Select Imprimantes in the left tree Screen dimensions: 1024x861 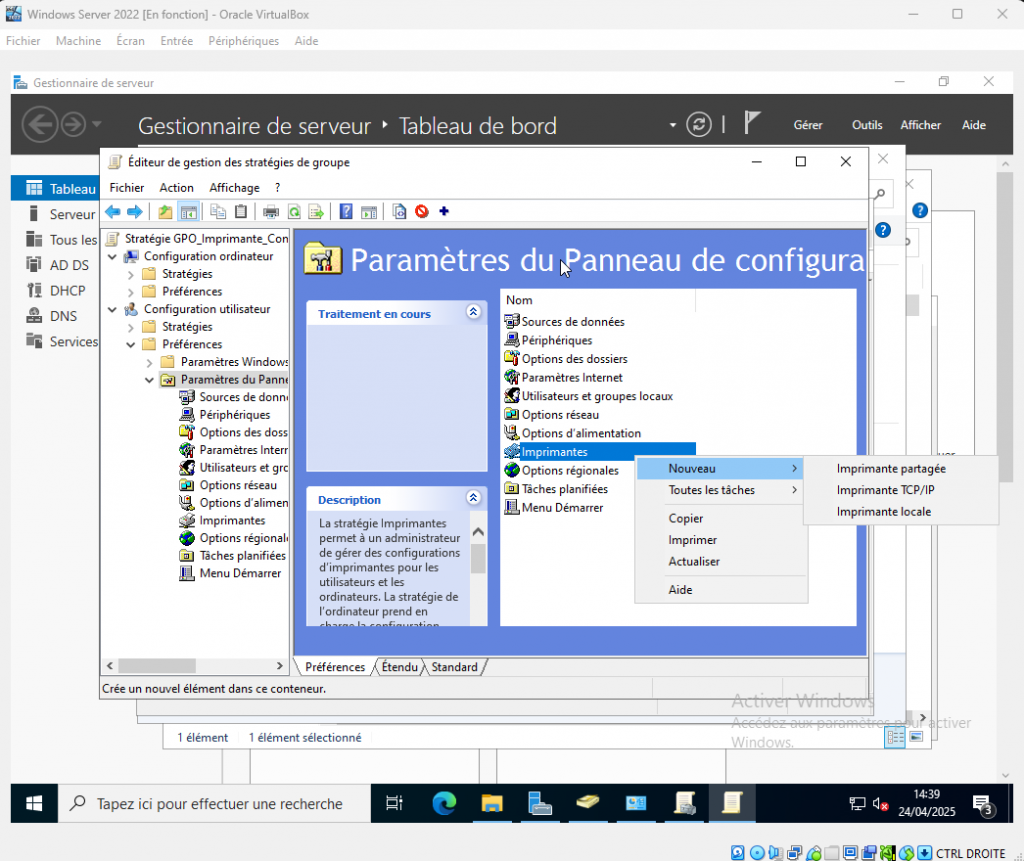click(232, 520)
